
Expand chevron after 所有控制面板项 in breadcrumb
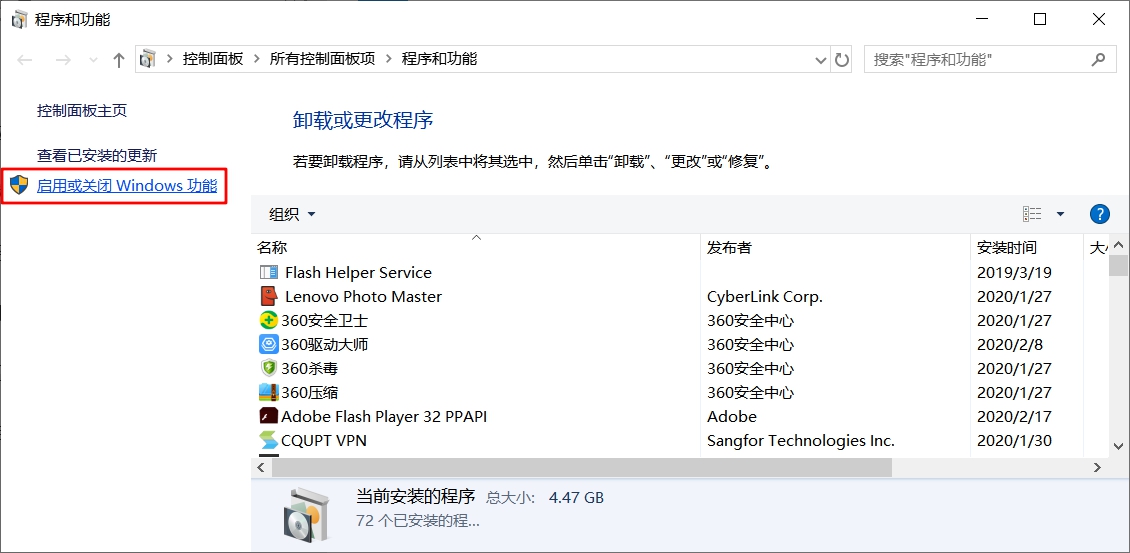[x=388, y=59]
